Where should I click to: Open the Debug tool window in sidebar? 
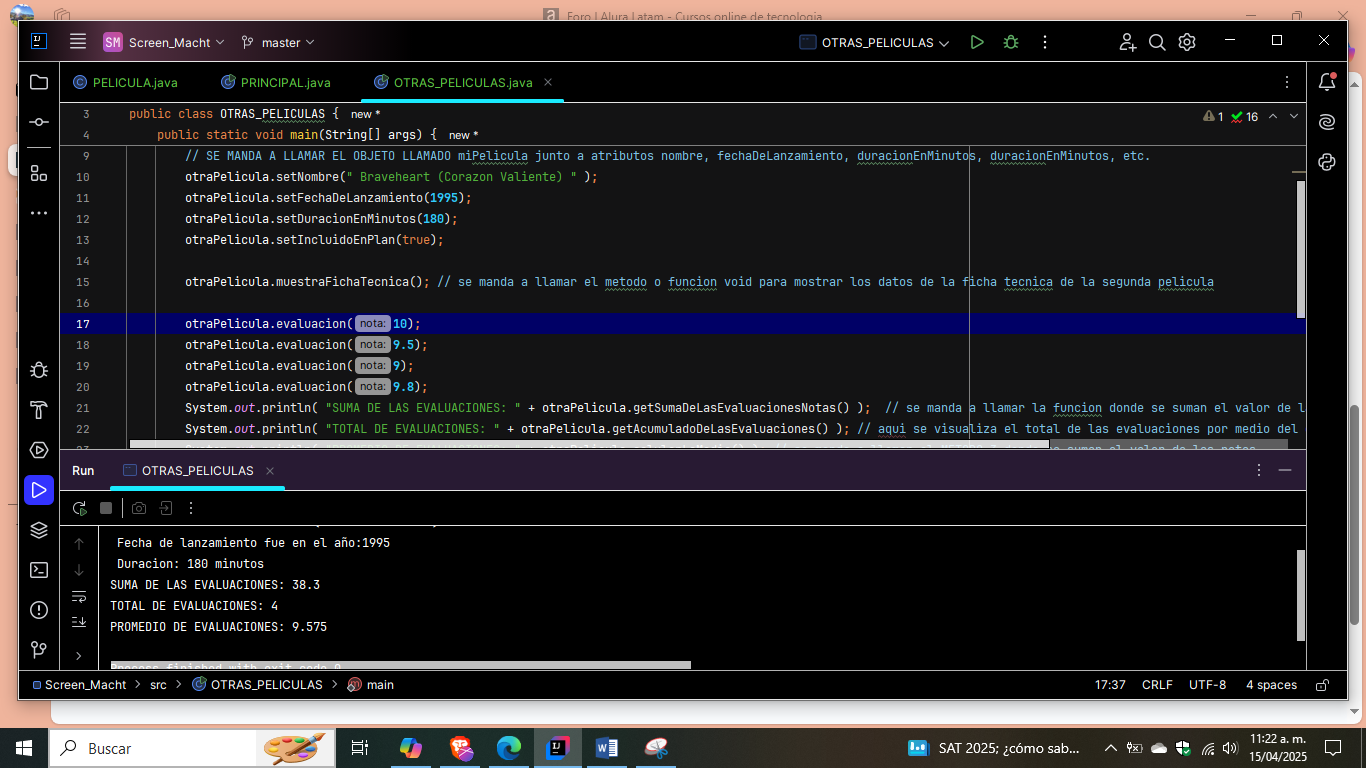pos(39,370)
